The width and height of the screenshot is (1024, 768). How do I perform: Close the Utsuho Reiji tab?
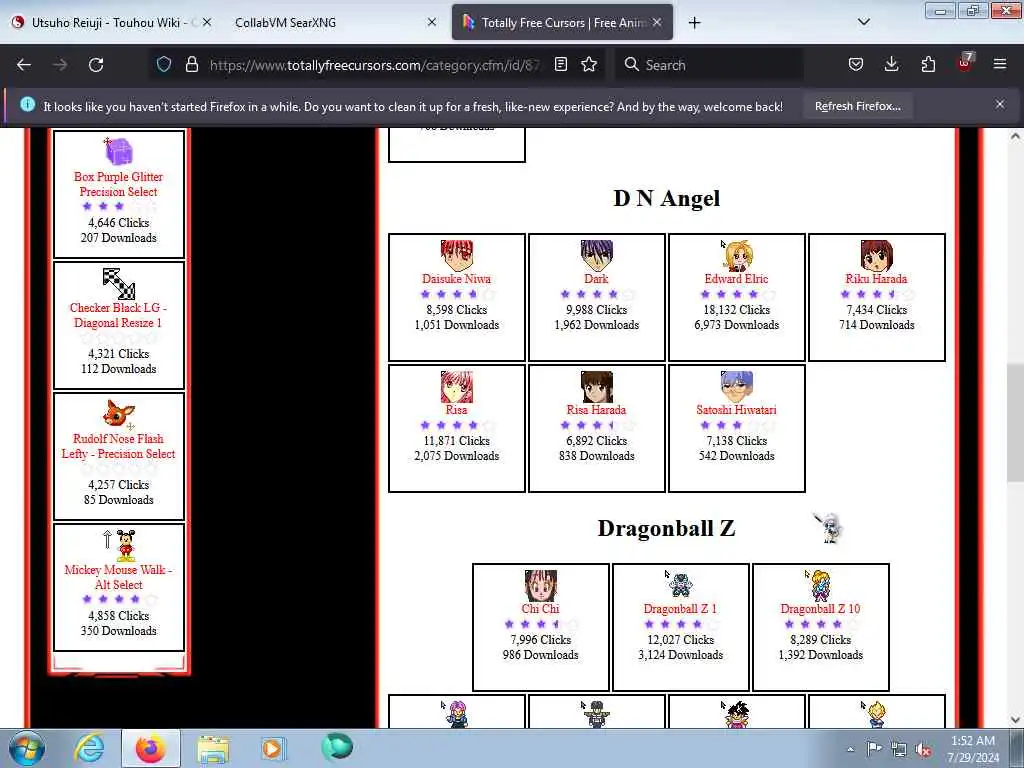point(206,22)
